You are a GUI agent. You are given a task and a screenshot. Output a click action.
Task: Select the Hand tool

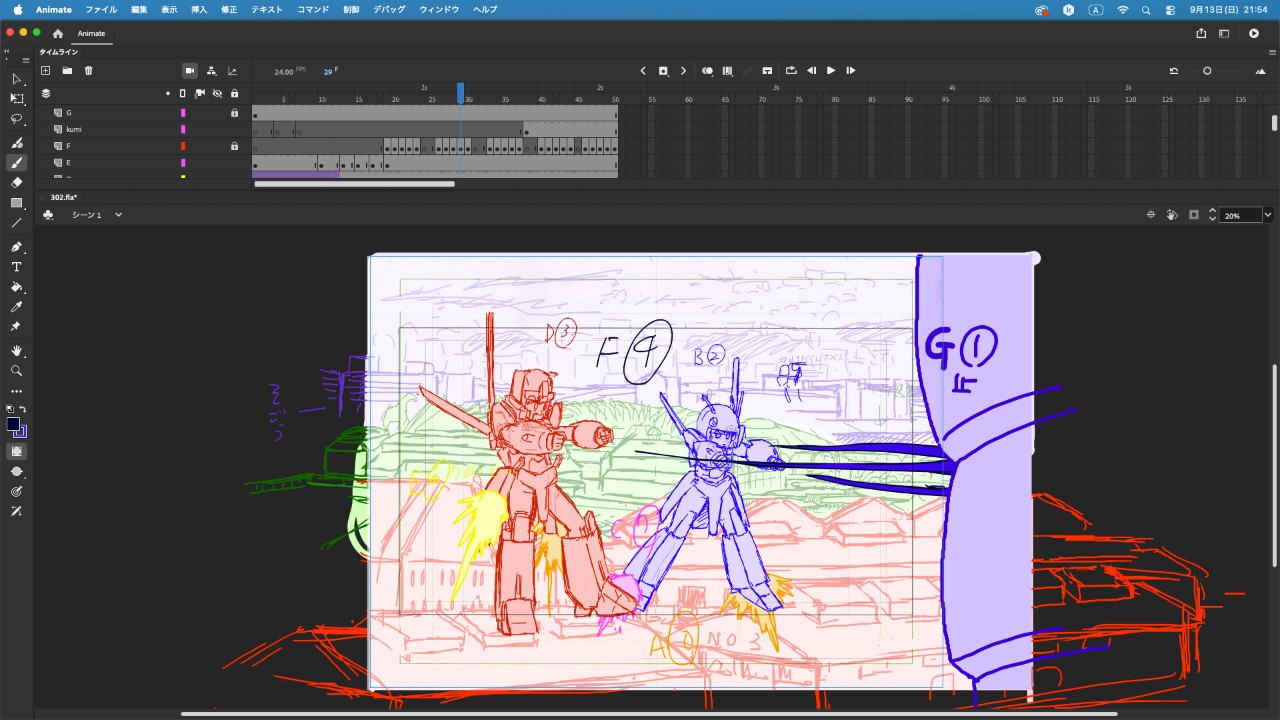pos(16,351)
